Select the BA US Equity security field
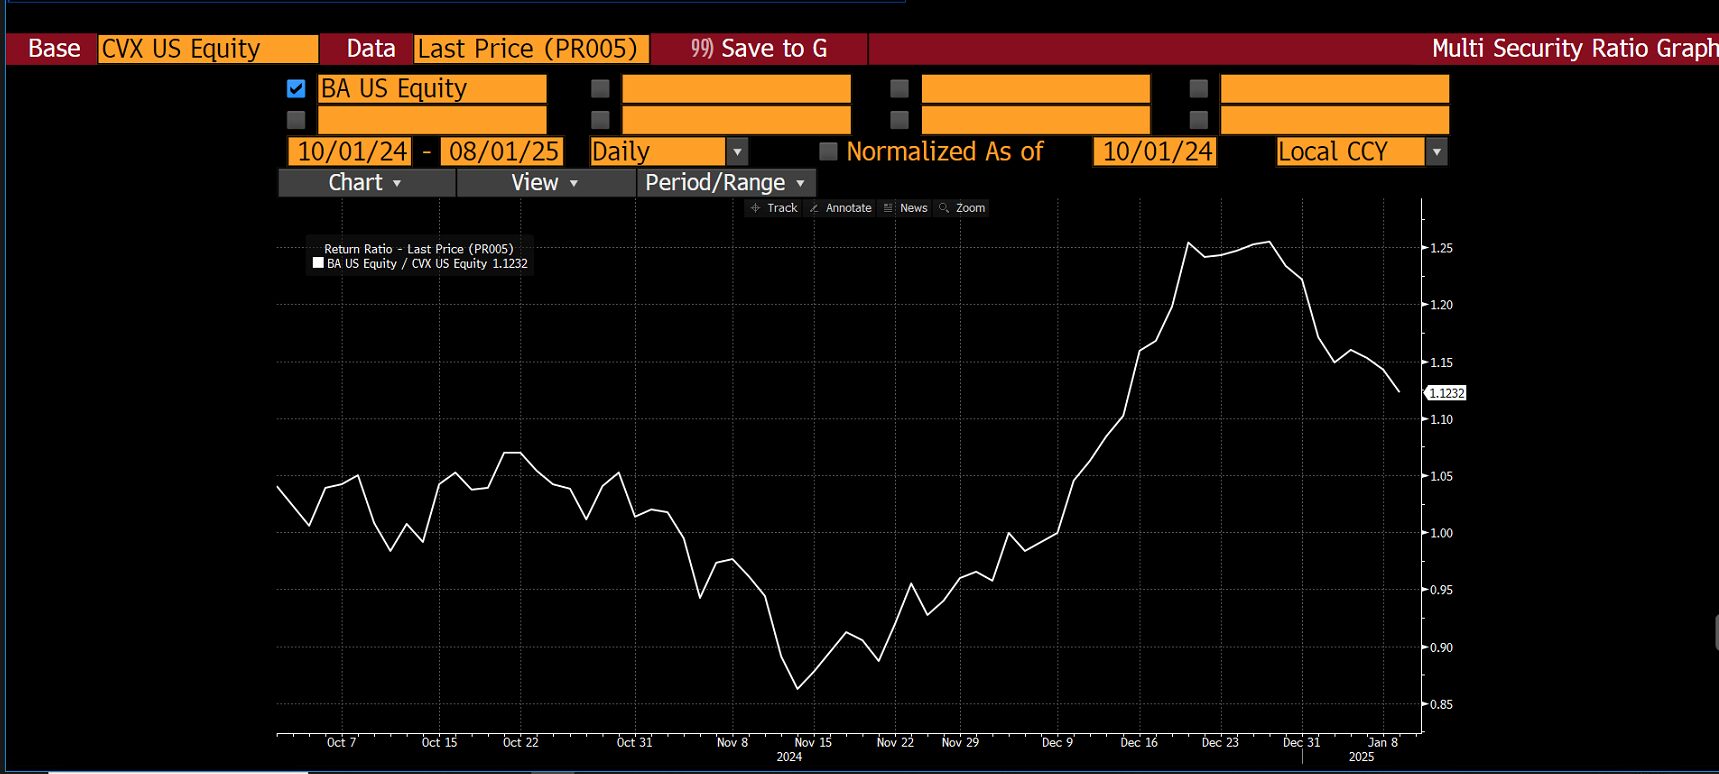Screen dimensions: 1719x774 (431, 89)
